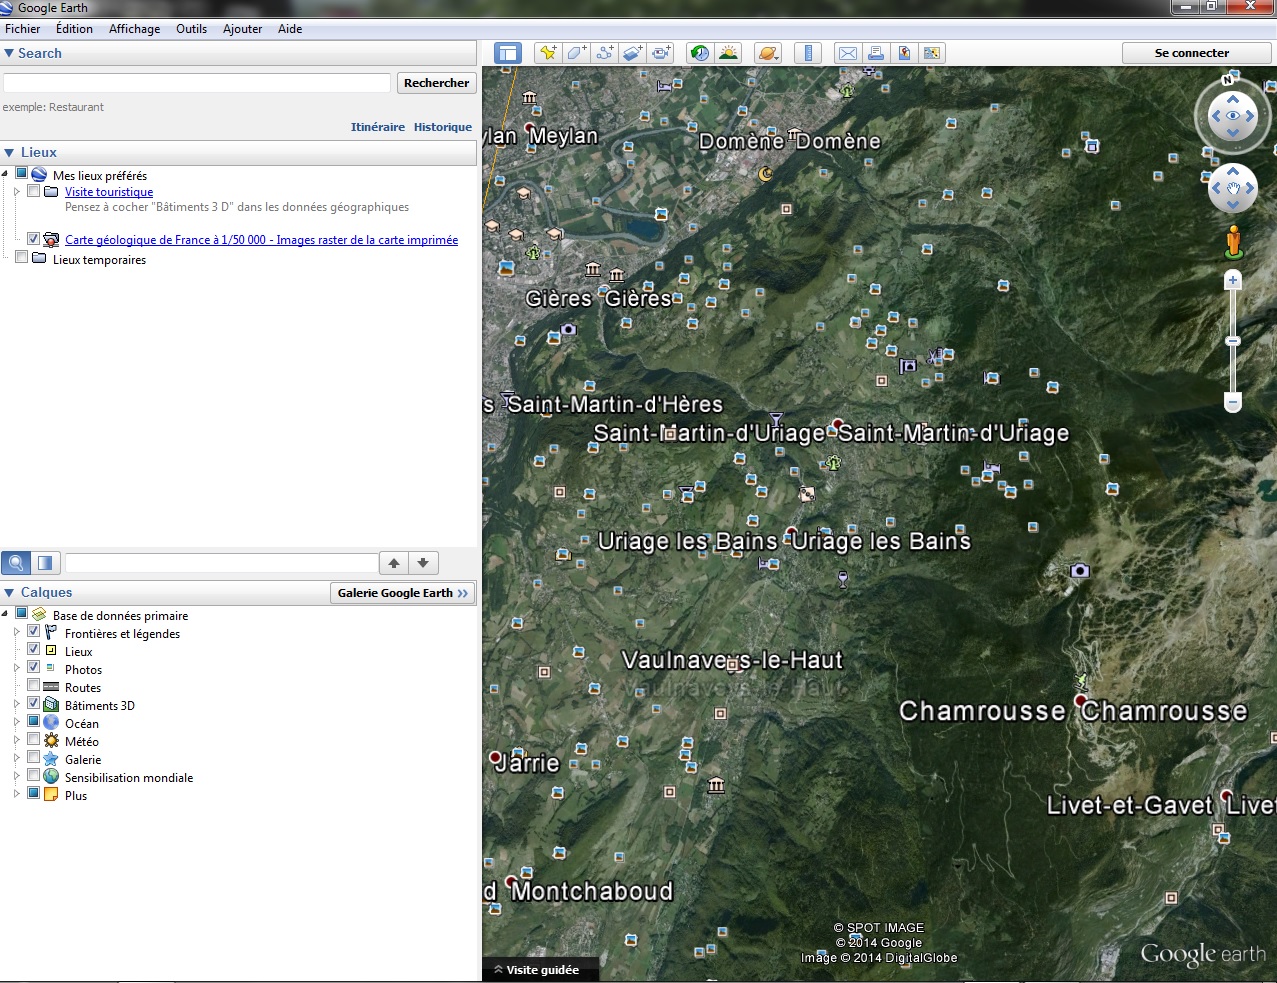Click the up arrow button in Lieux panel
The width and height of the screenshot is (1277, 983).
[394, 563]
